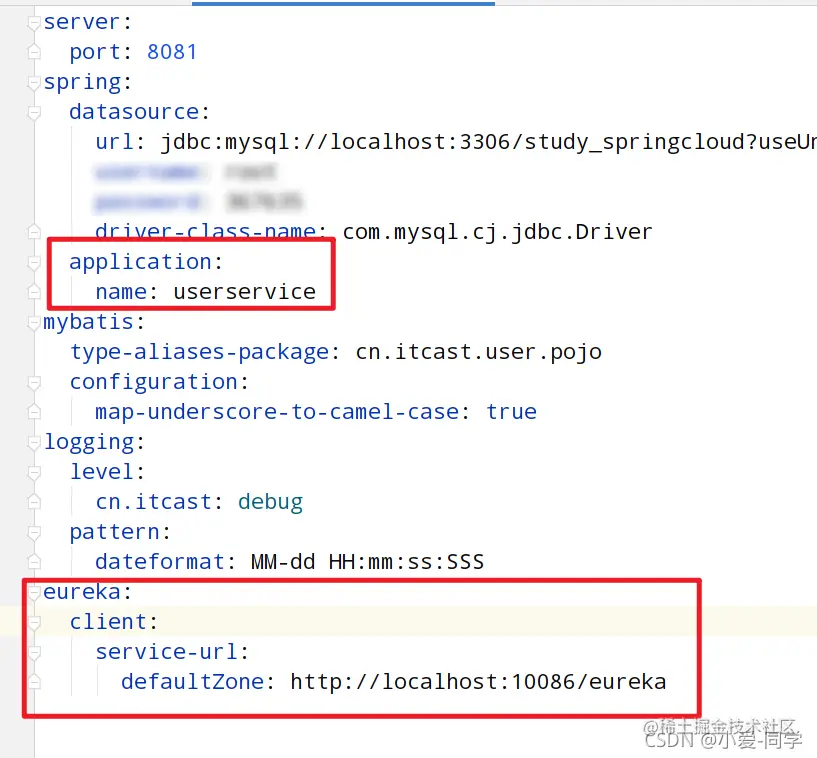The height and width of the screenshot is (758, 817).
Task: Collapse the mybatis block fold marker
Action: tap(34, 322)
